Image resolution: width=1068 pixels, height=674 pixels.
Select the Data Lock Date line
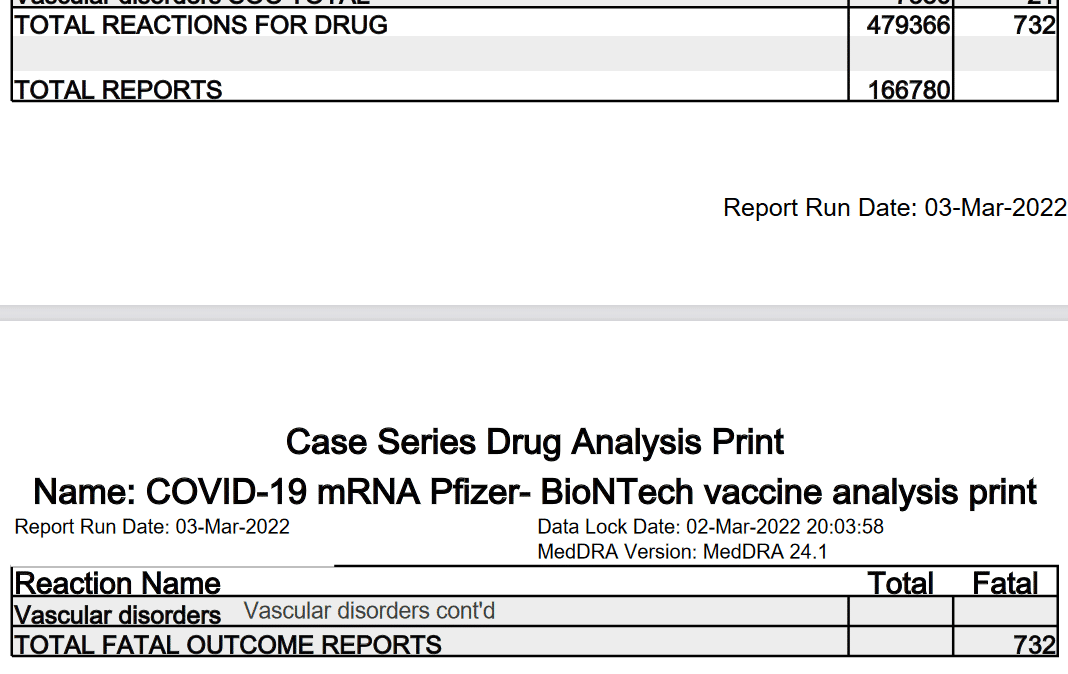click(710, 527)
